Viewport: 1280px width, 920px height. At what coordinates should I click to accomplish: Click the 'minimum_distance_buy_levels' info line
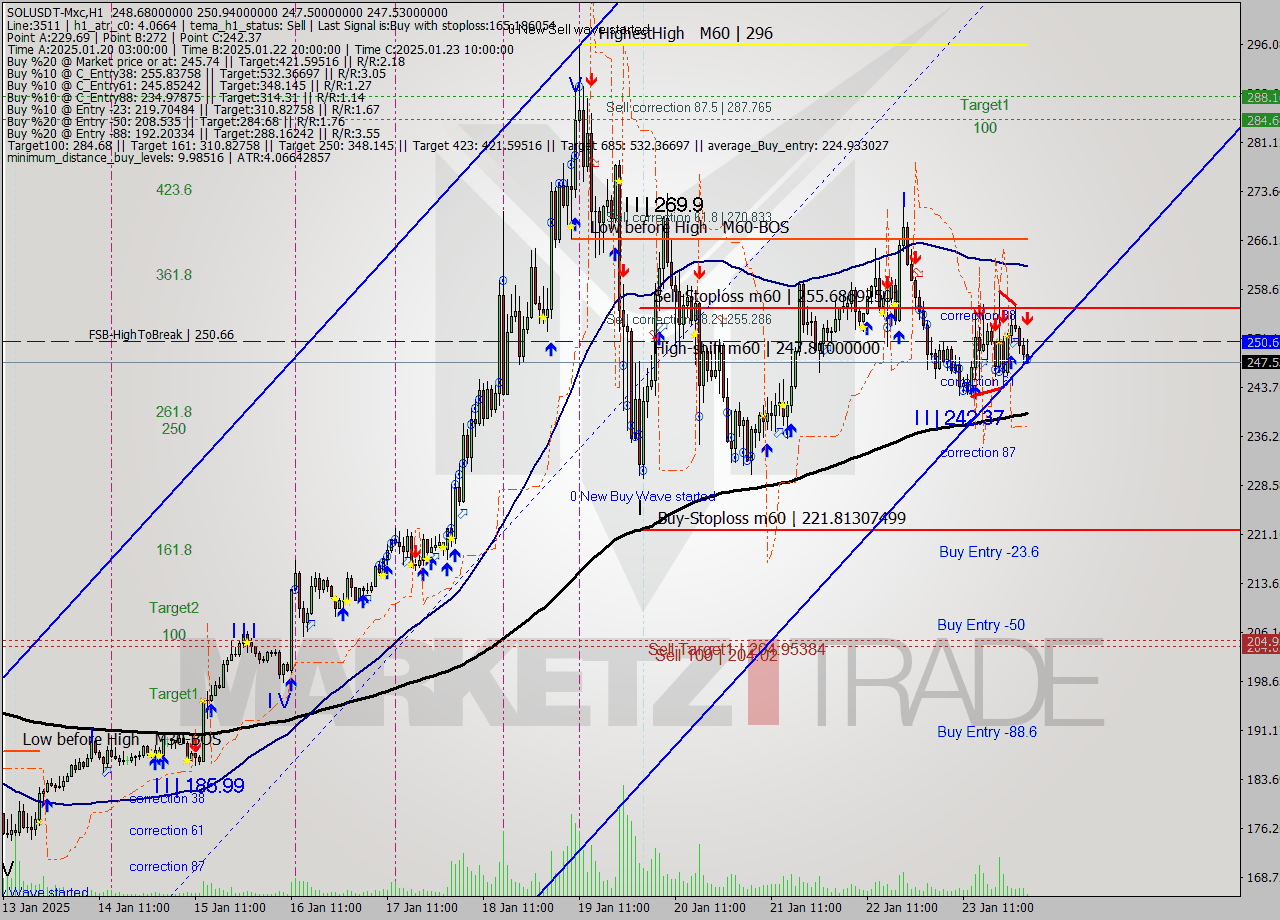tap(168, 157)
